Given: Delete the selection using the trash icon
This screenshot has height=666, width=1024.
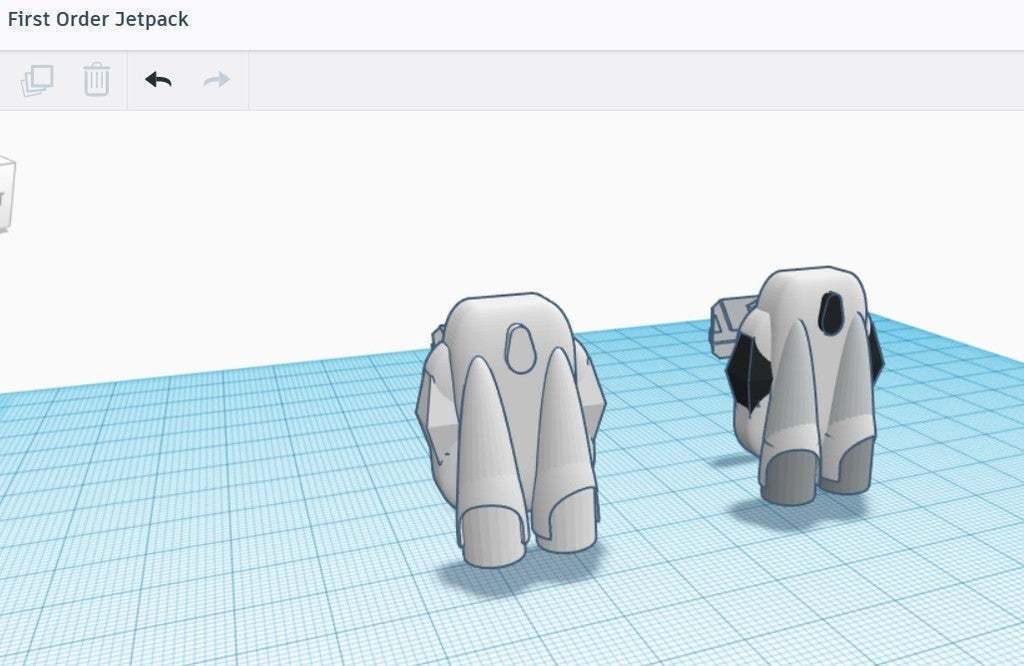Looking at the screenshot, I should coord(95,80).
